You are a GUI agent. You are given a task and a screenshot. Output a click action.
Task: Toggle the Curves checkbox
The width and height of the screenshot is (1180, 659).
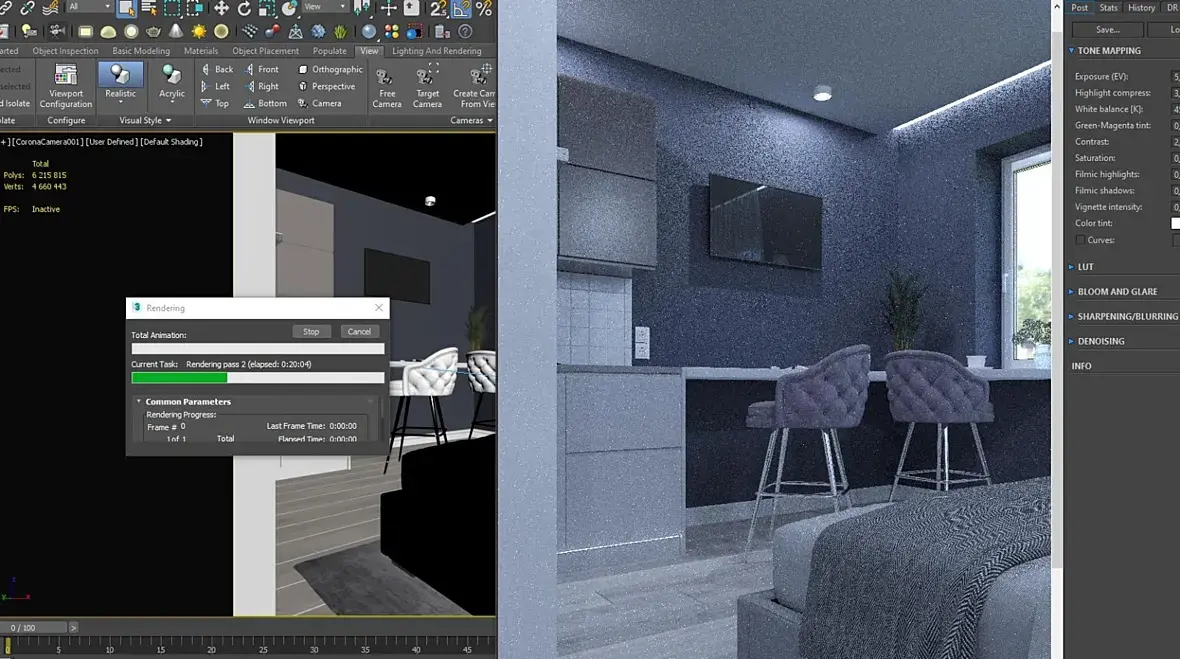coord(1080,240)
